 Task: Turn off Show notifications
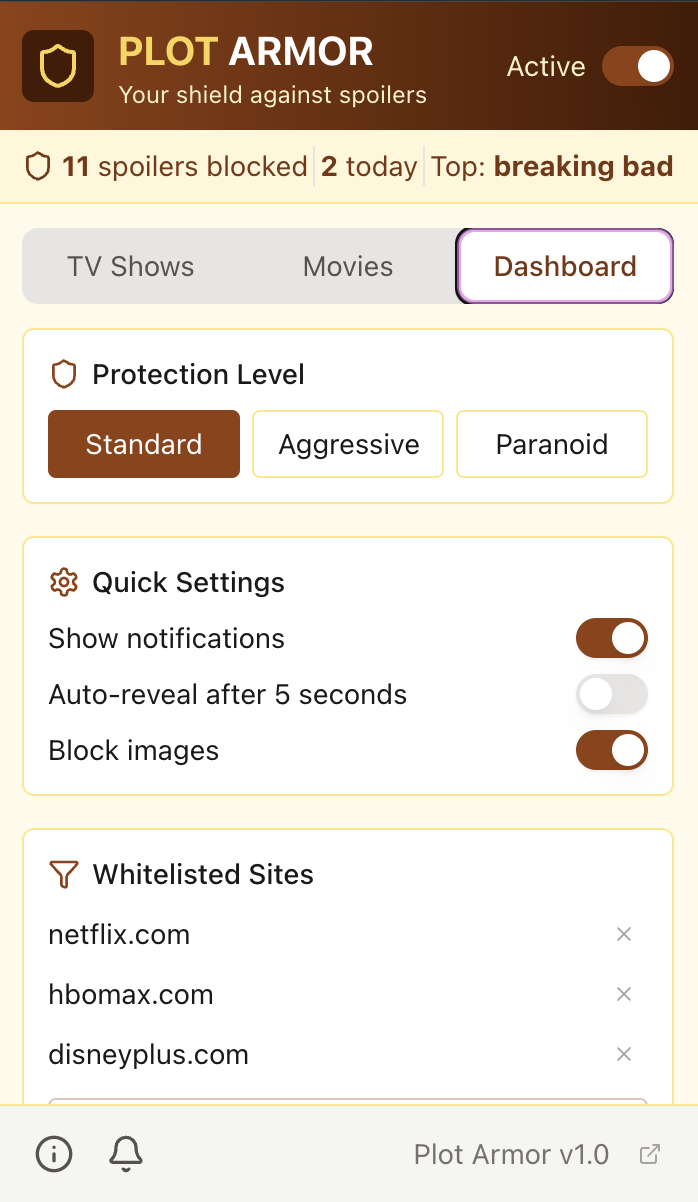(x=611, y=638)
